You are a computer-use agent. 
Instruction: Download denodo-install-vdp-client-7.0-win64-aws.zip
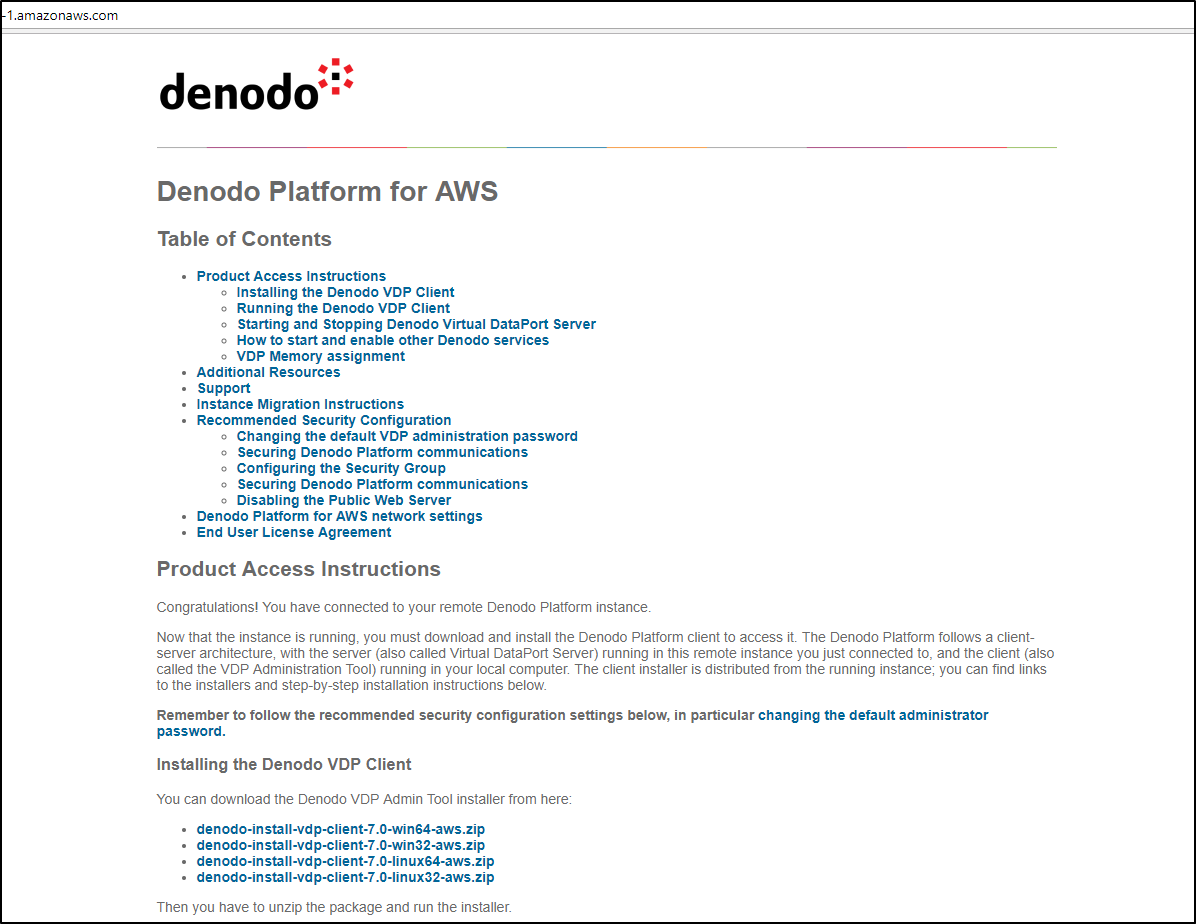point(340,829)
